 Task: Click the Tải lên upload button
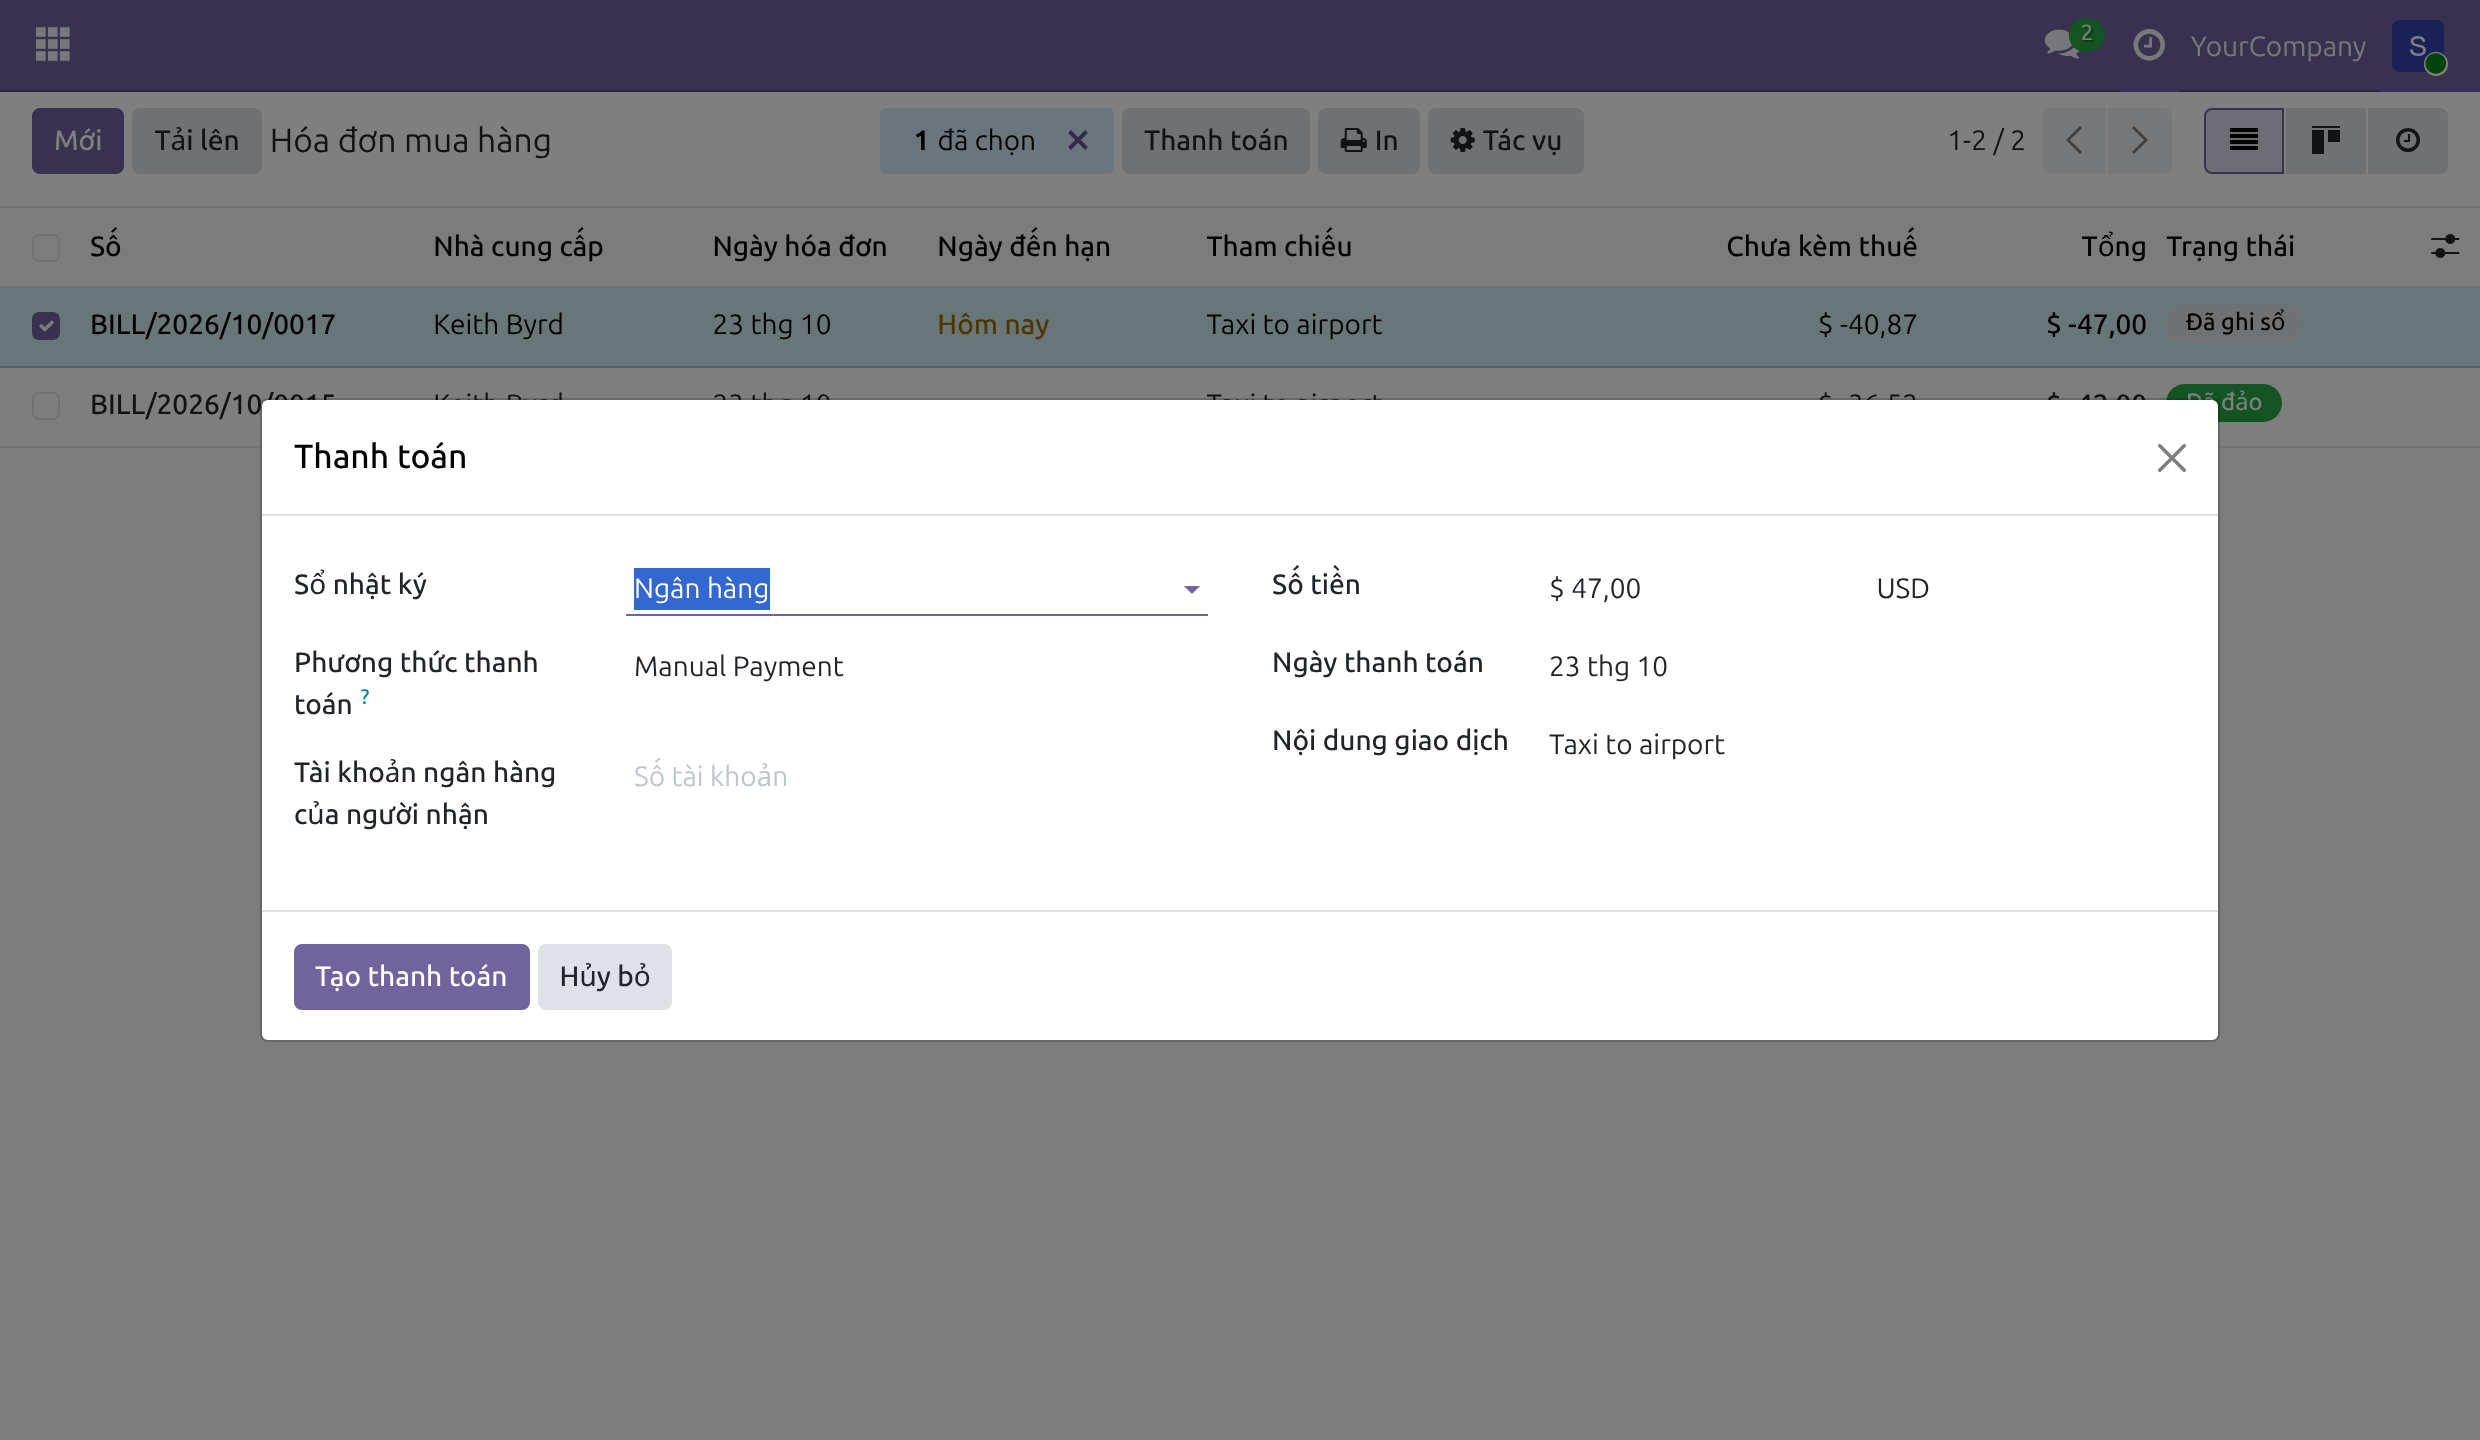click(197, 141)
